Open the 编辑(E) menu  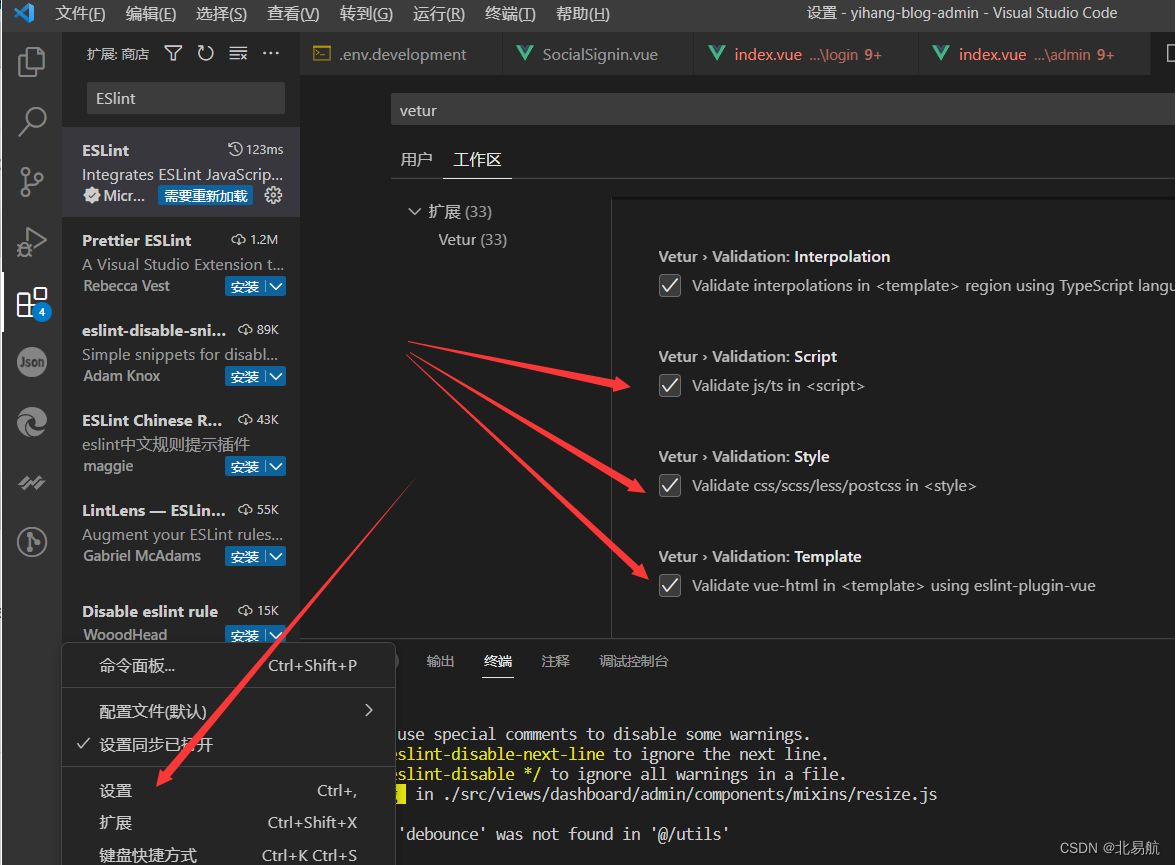click(151, 14)
